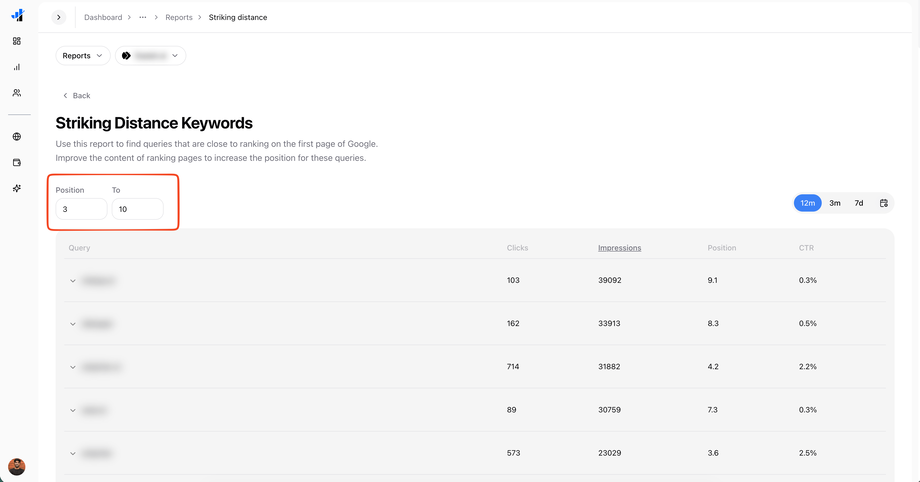Open the bar chart analytics sidebar icon

coord(17,67)
